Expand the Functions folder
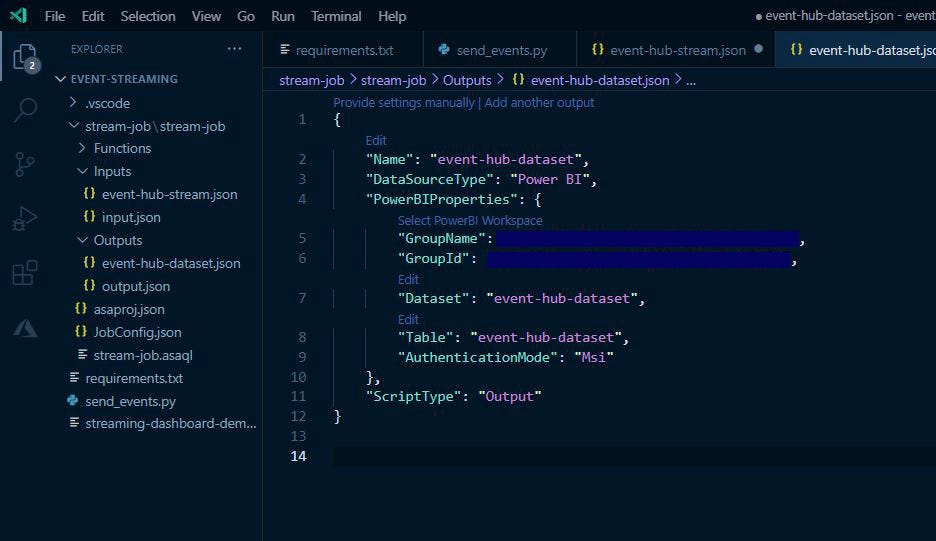The width and height of the screenshot is (936, 541). coord(122,148)
